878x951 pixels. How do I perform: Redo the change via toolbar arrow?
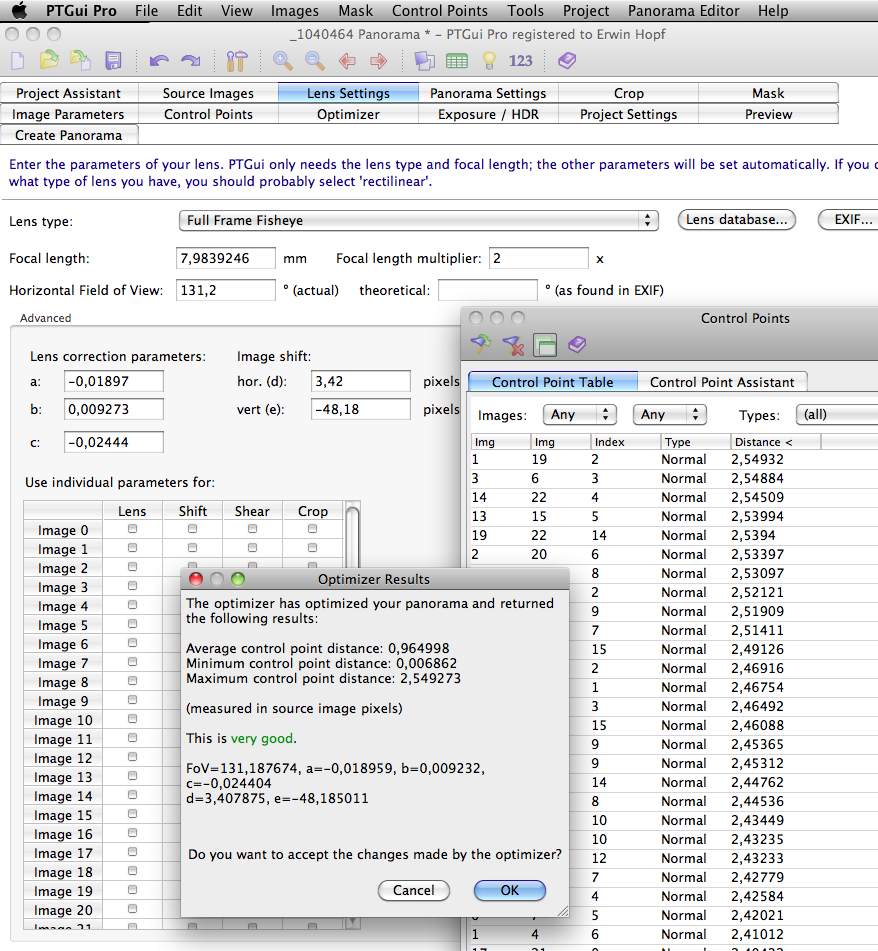[x=191, y=61]
